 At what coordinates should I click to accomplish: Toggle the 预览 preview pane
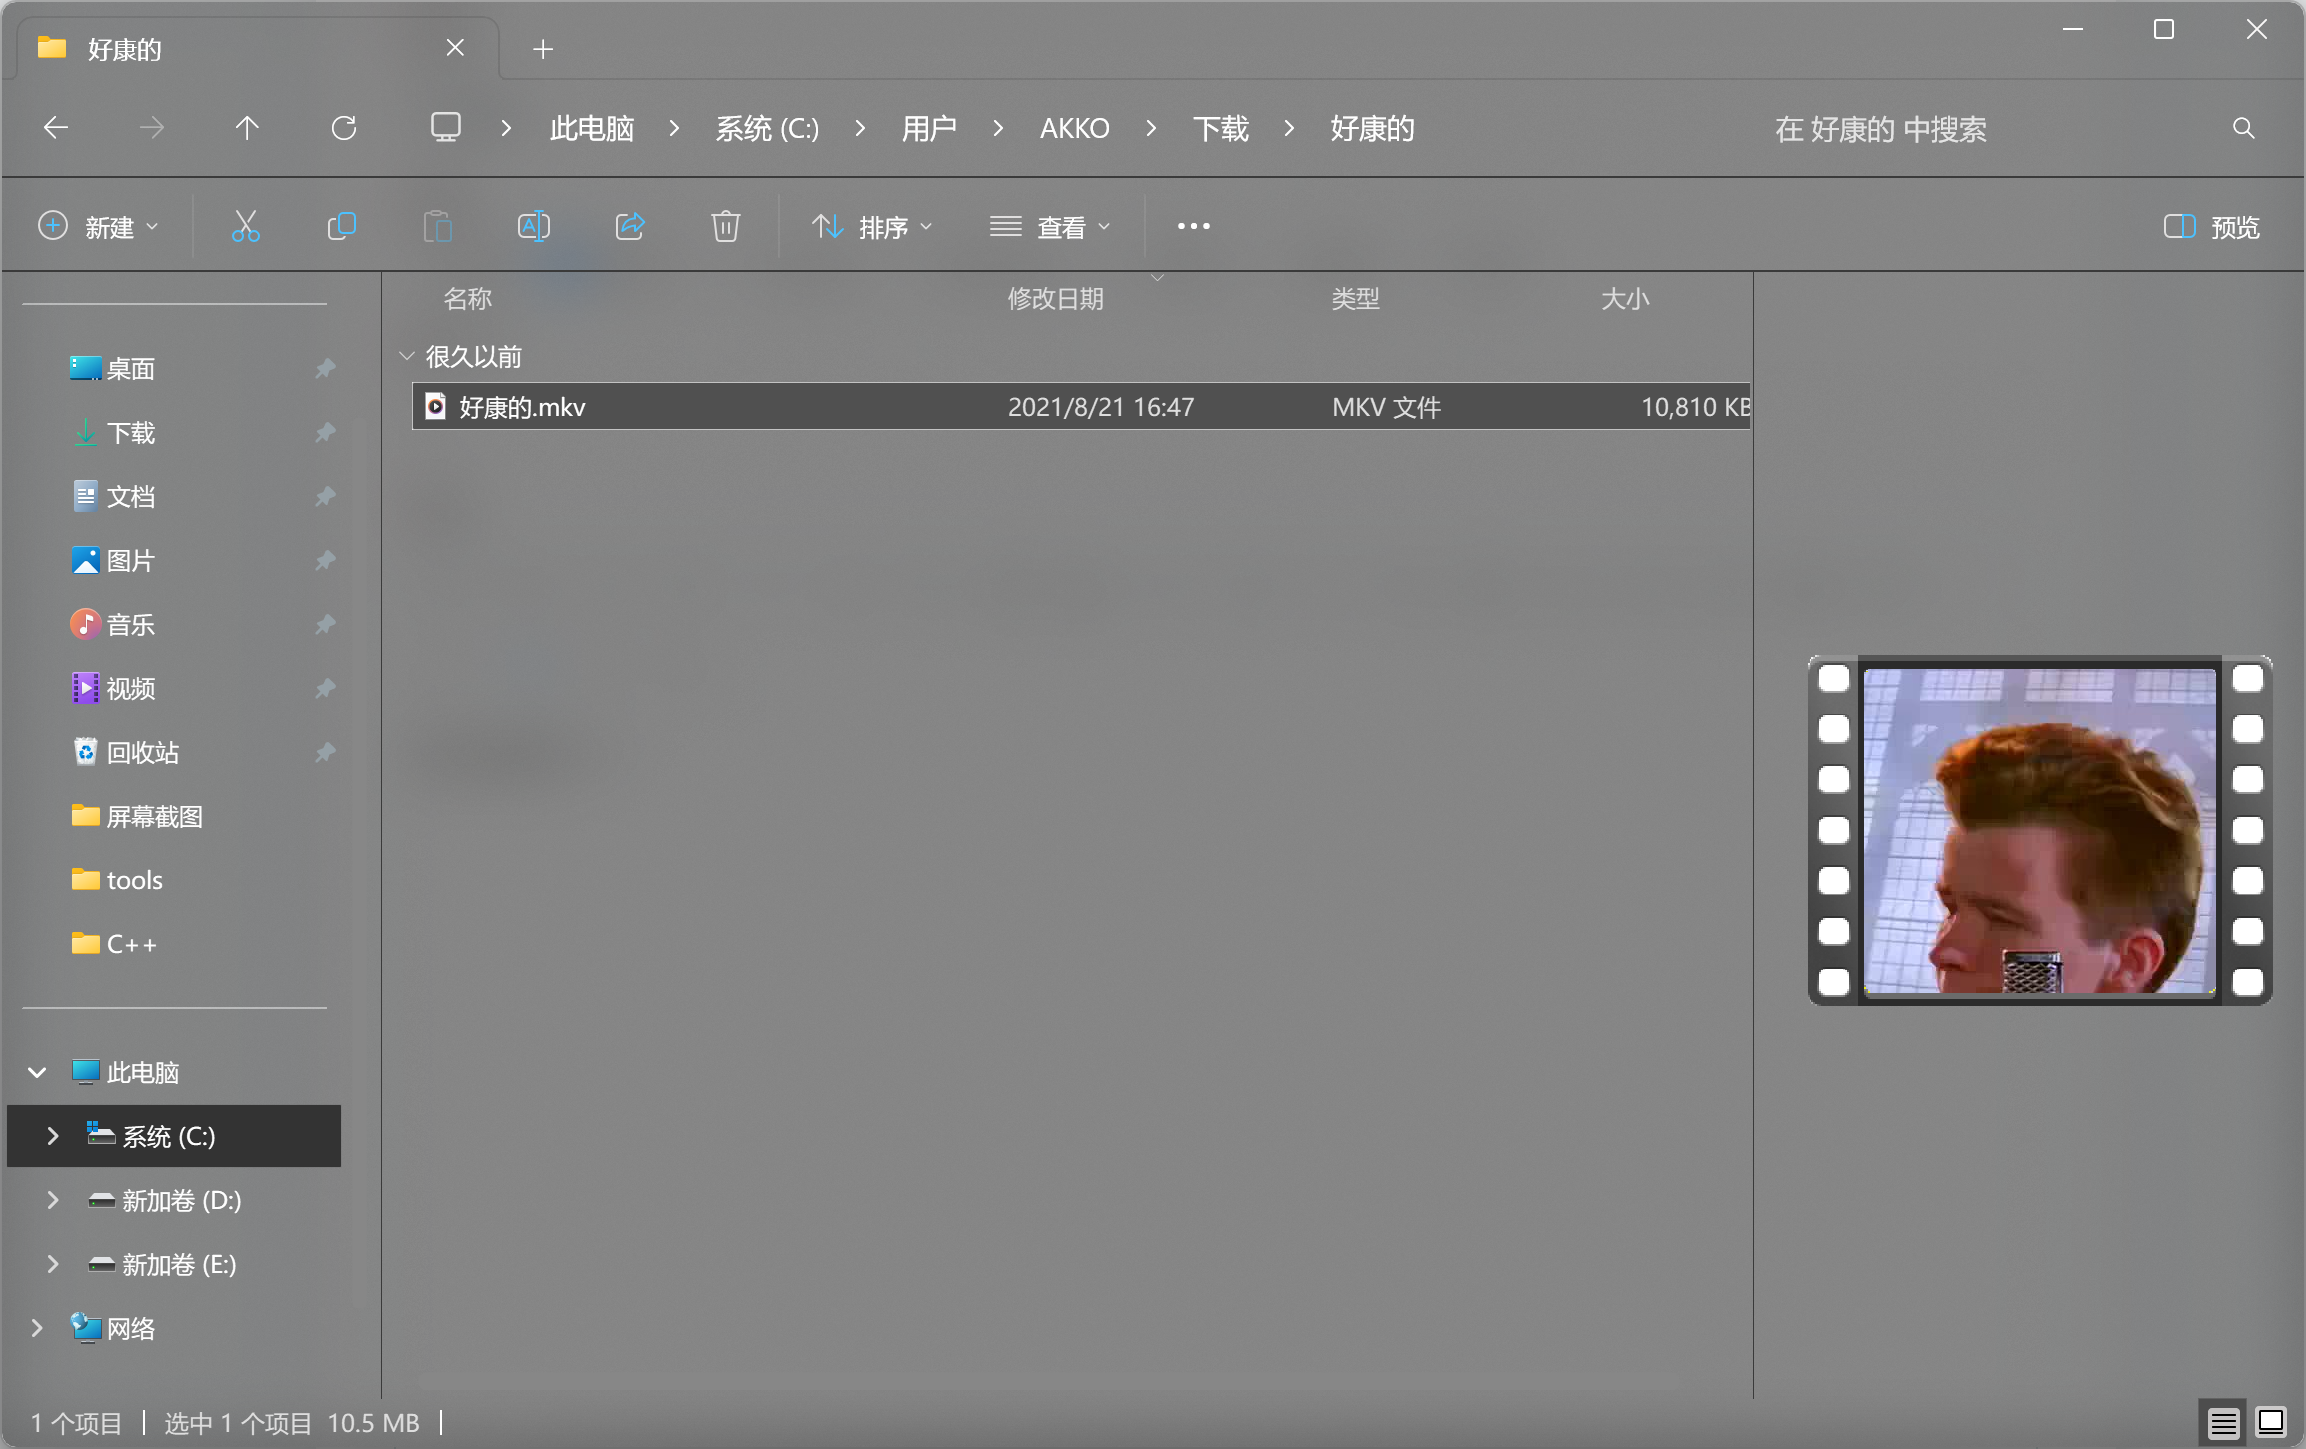pos(2211,227)
